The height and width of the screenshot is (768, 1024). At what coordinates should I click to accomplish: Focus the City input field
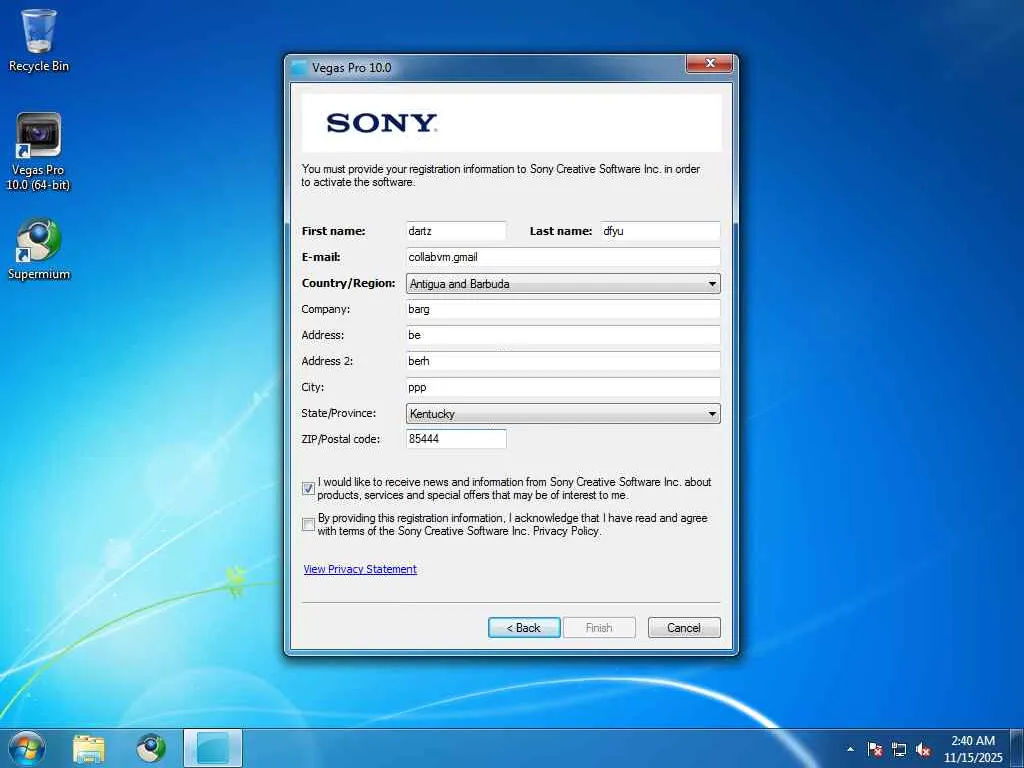[x=563, y=387]
